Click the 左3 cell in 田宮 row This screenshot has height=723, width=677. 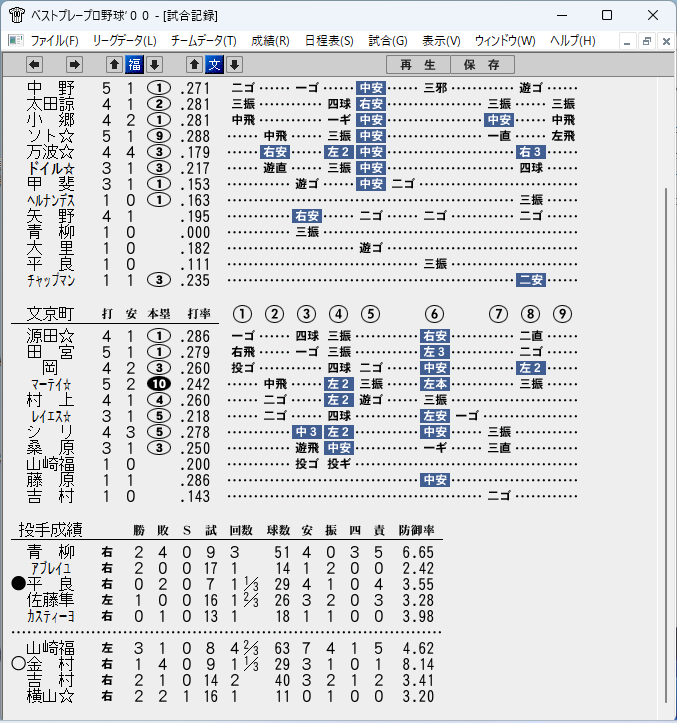click(x=435, y=352)
